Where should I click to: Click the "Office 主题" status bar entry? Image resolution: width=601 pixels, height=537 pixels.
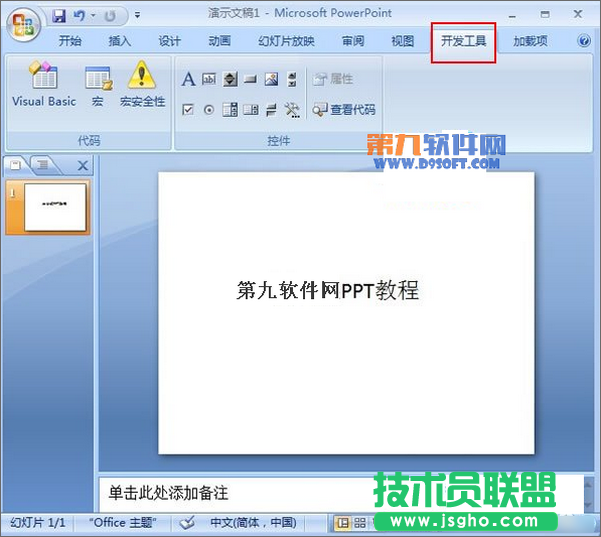[123, 522]
